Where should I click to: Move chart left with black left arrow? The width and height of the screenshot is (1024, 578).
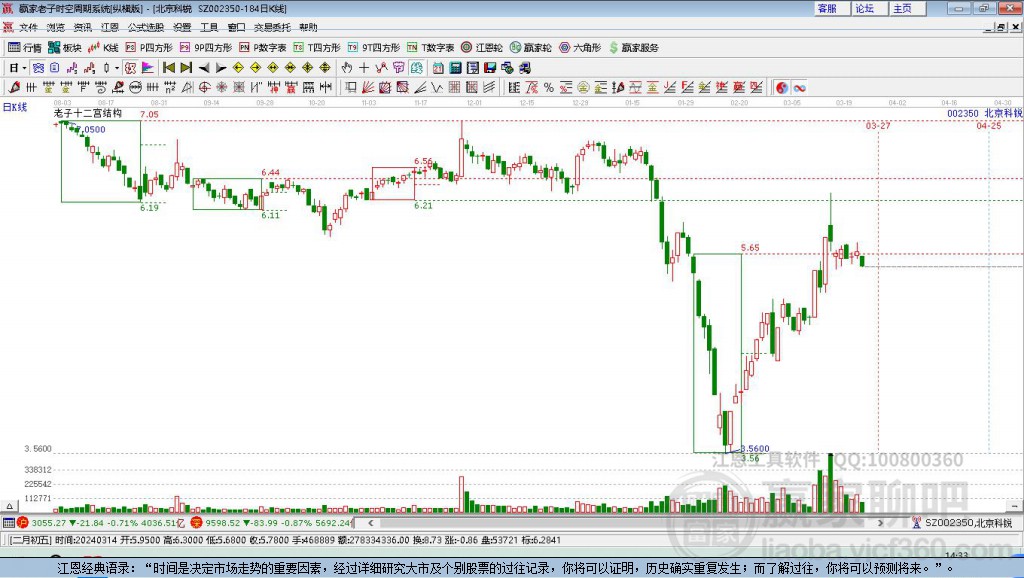click(x=204, y=68)
